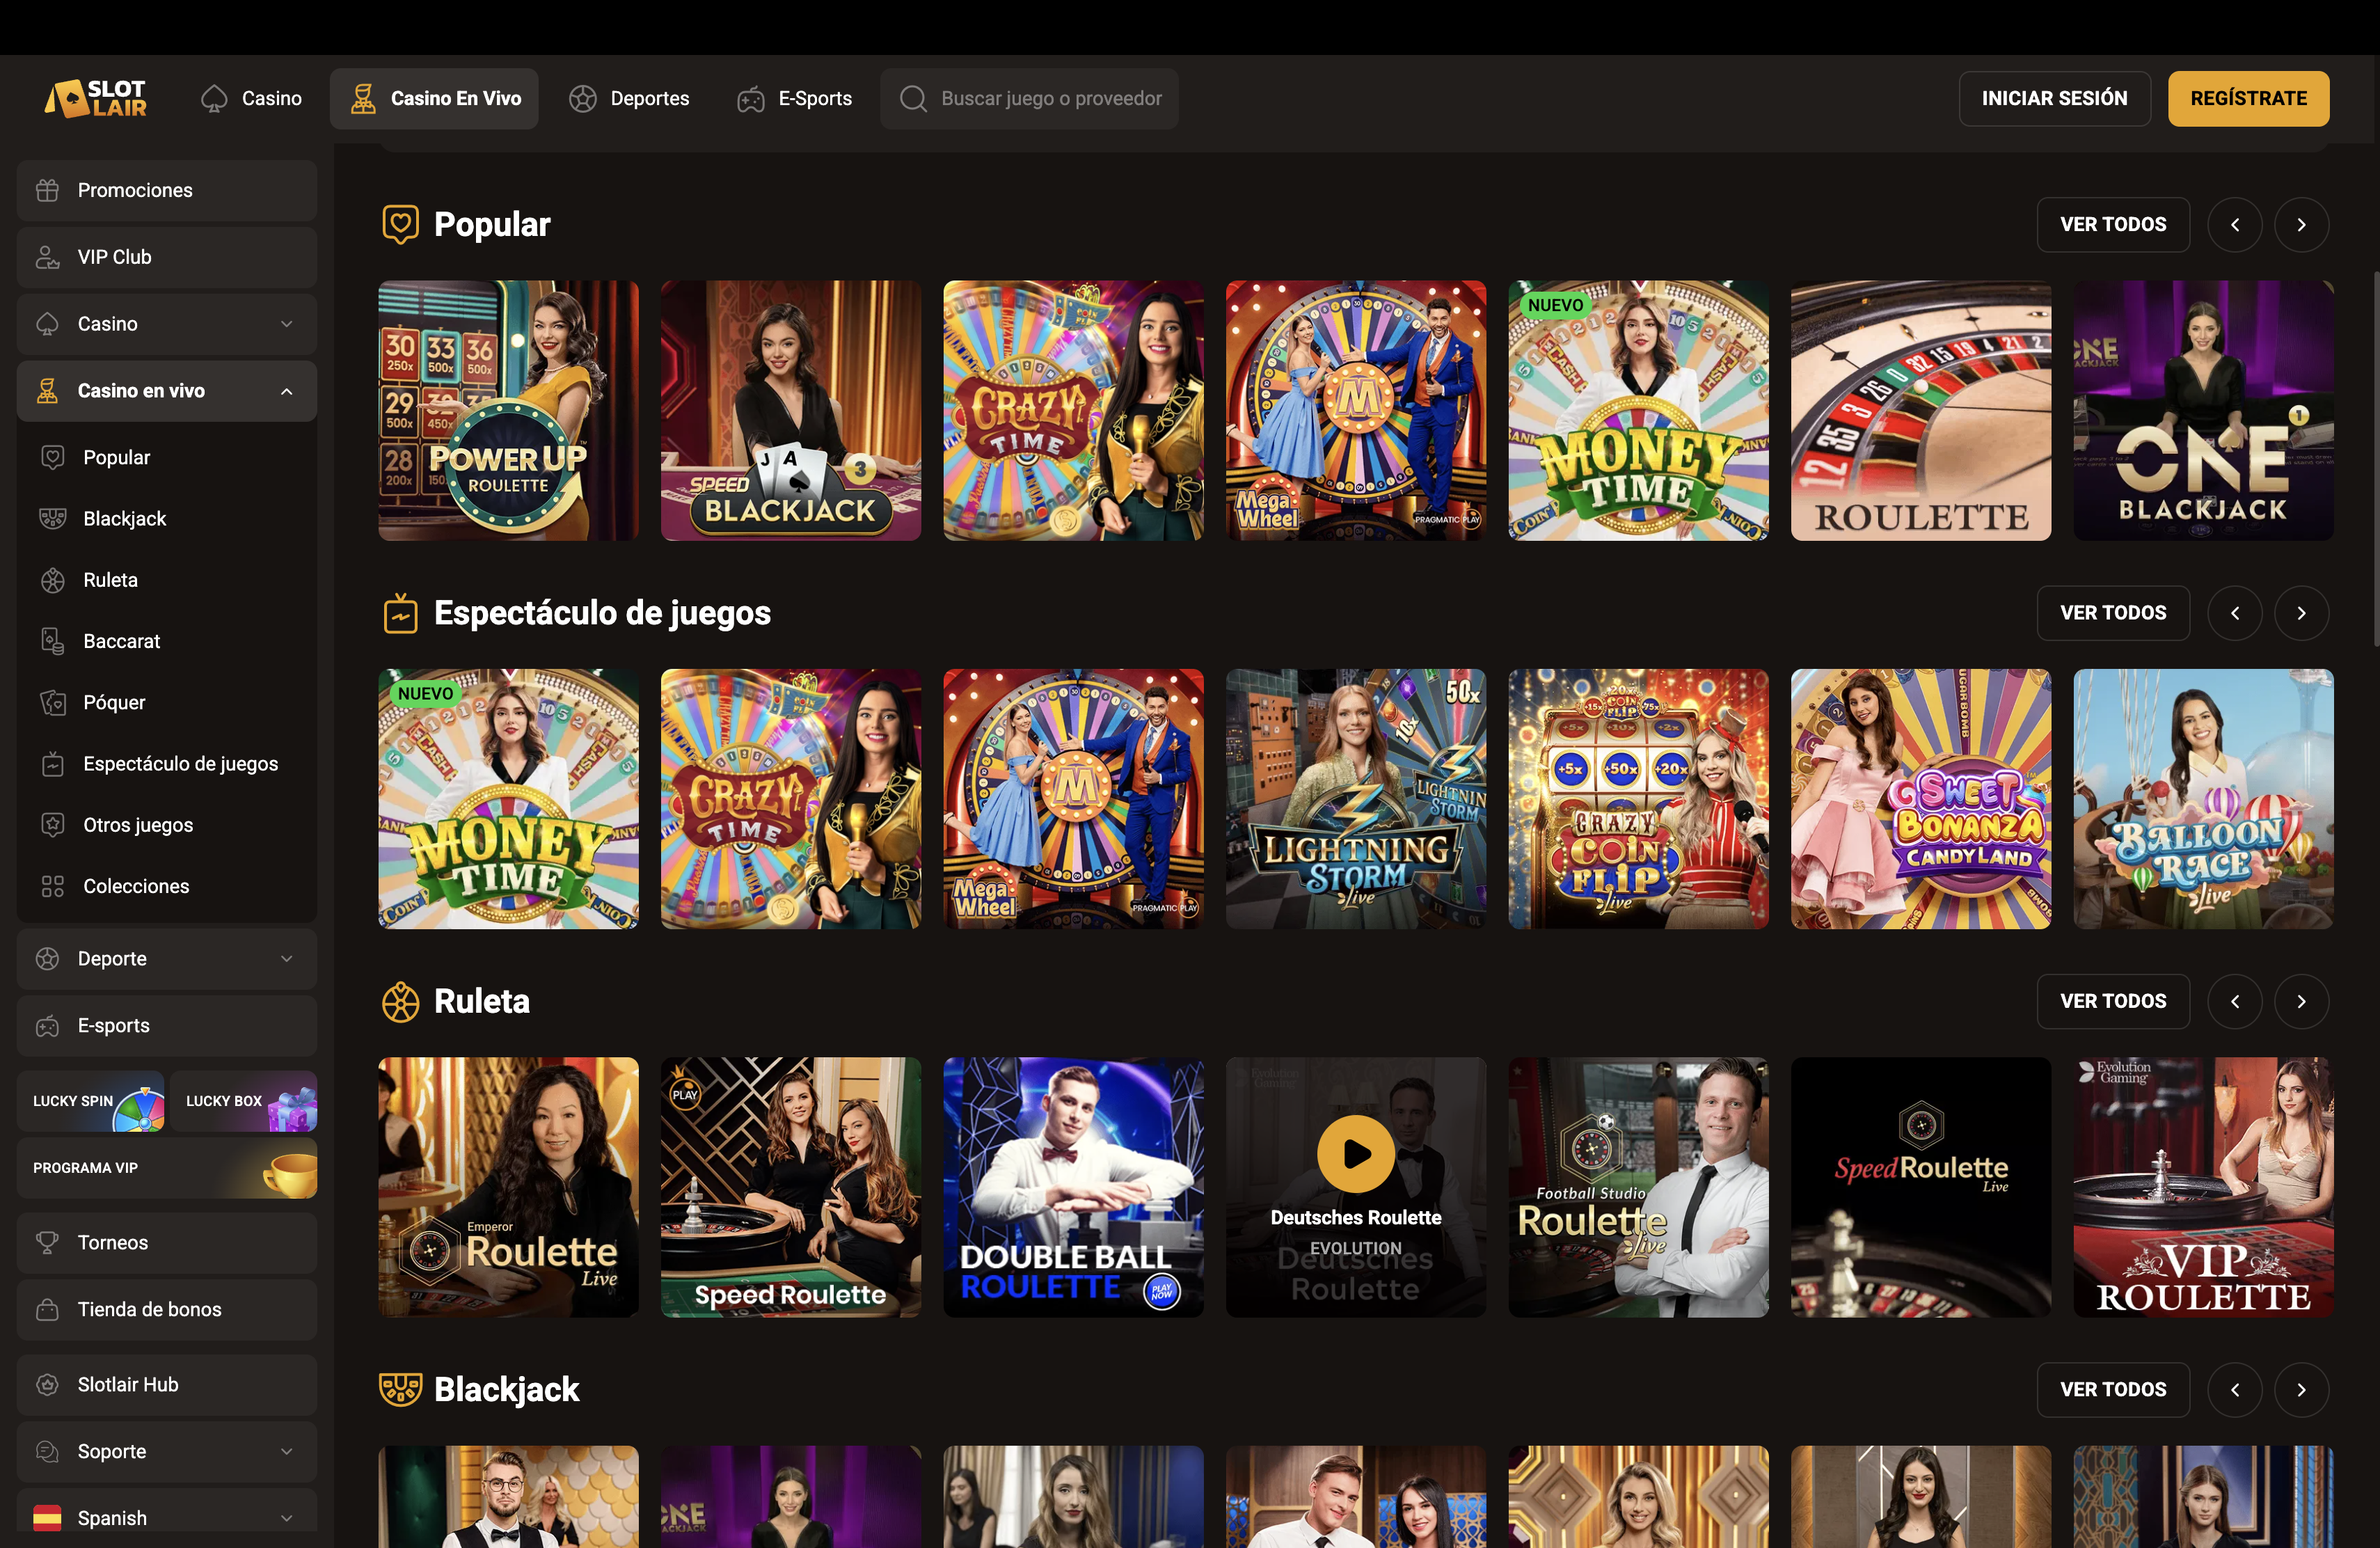Click the Blackjack section heading icon

click(400, 1389)
